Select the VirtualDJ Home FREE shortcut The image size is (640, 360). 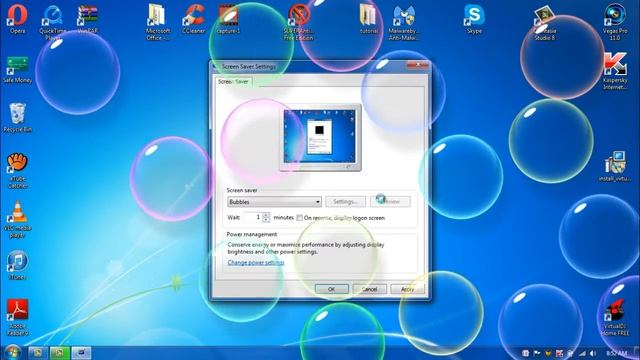615,318
